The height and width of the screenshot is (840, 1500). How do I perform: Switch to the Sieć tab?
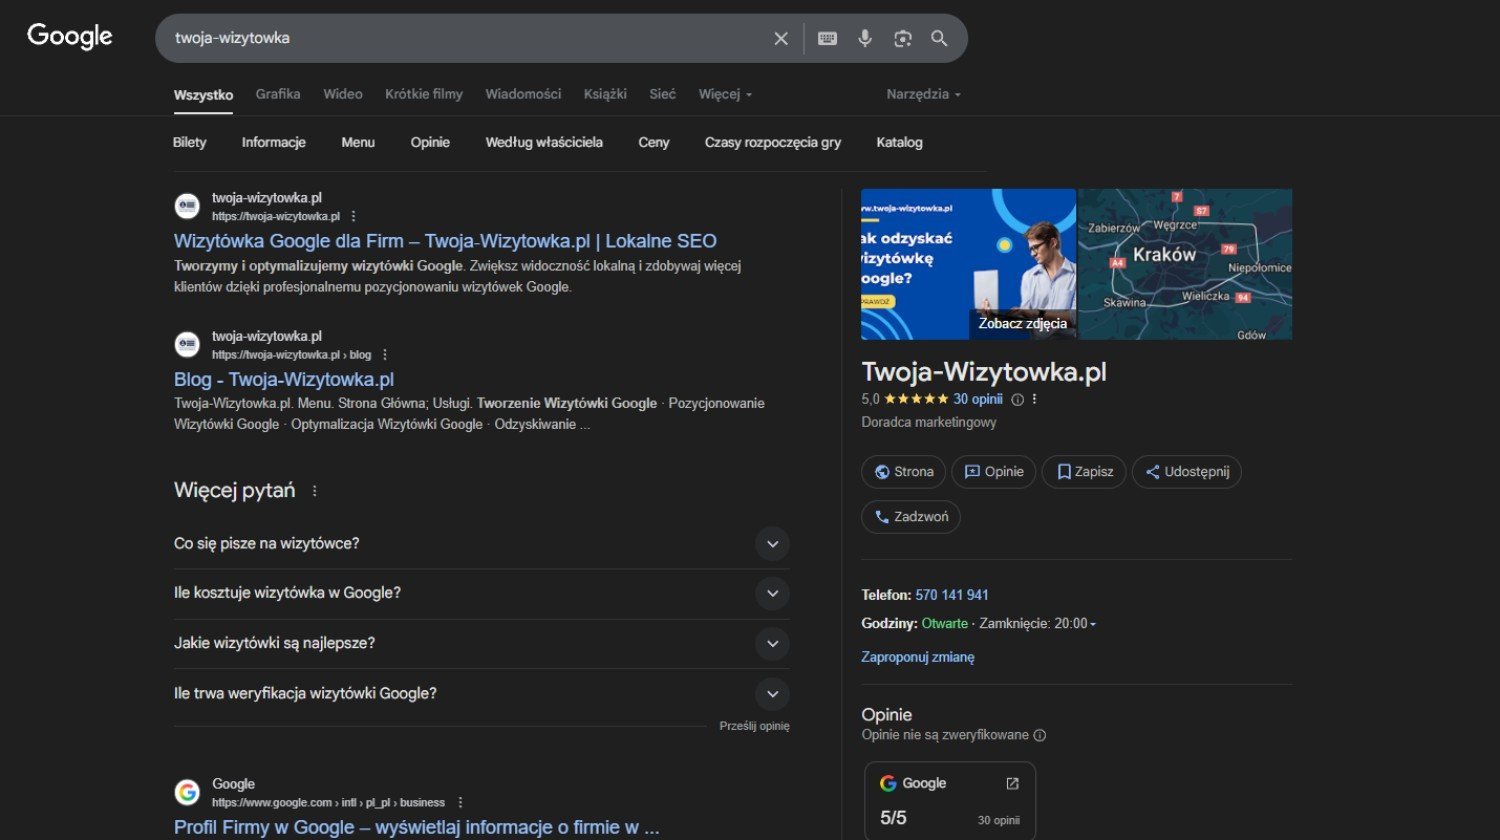662,94
